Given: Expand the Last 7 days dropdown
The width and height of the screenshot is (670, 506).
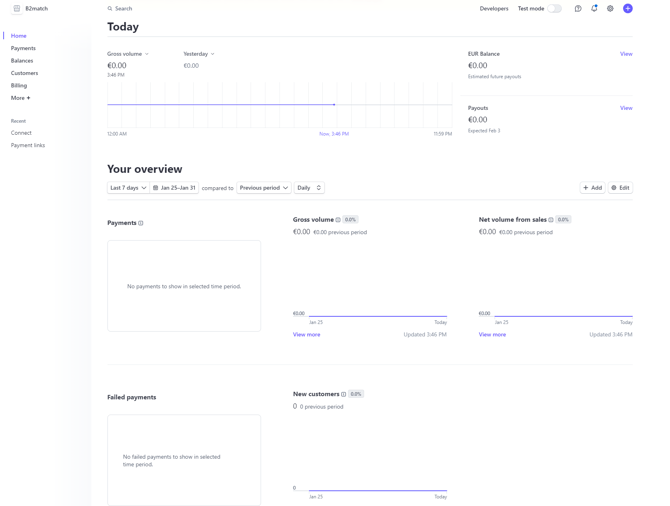Looking at the screenshot, I should tap(128, 188).
